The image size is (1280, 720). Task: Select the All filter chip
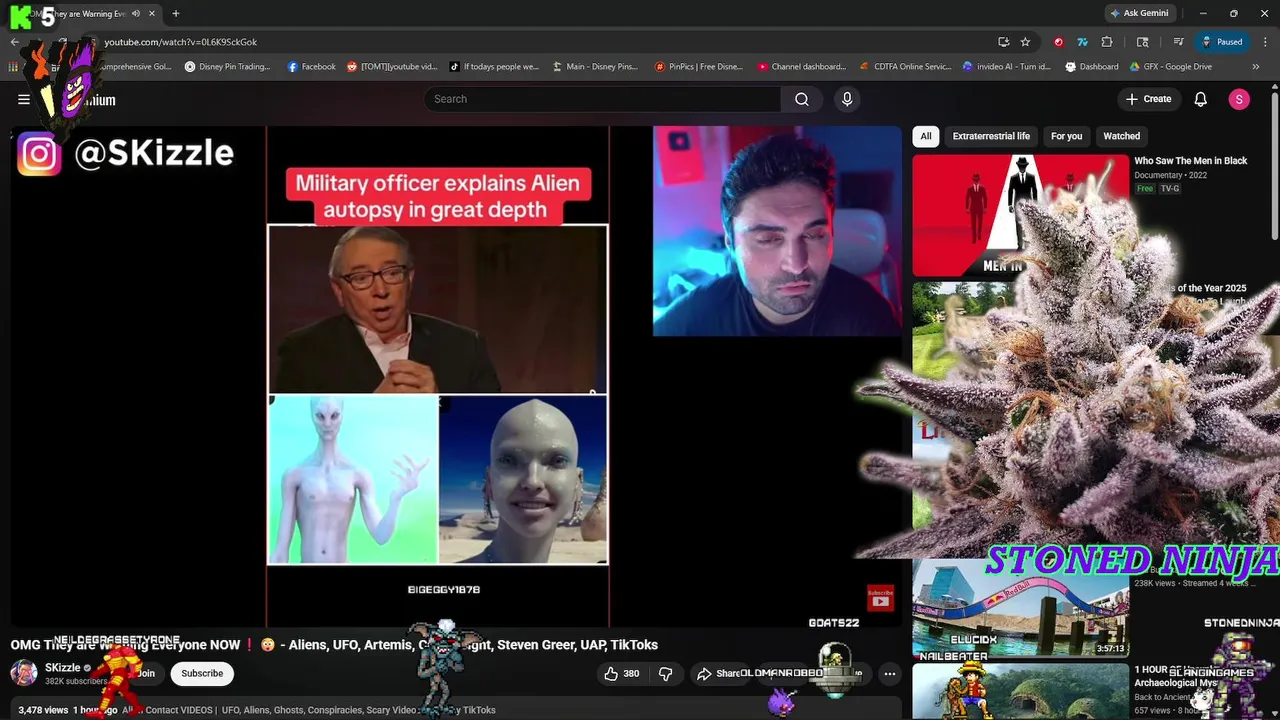pyautogui.click(x=926, y=136)
